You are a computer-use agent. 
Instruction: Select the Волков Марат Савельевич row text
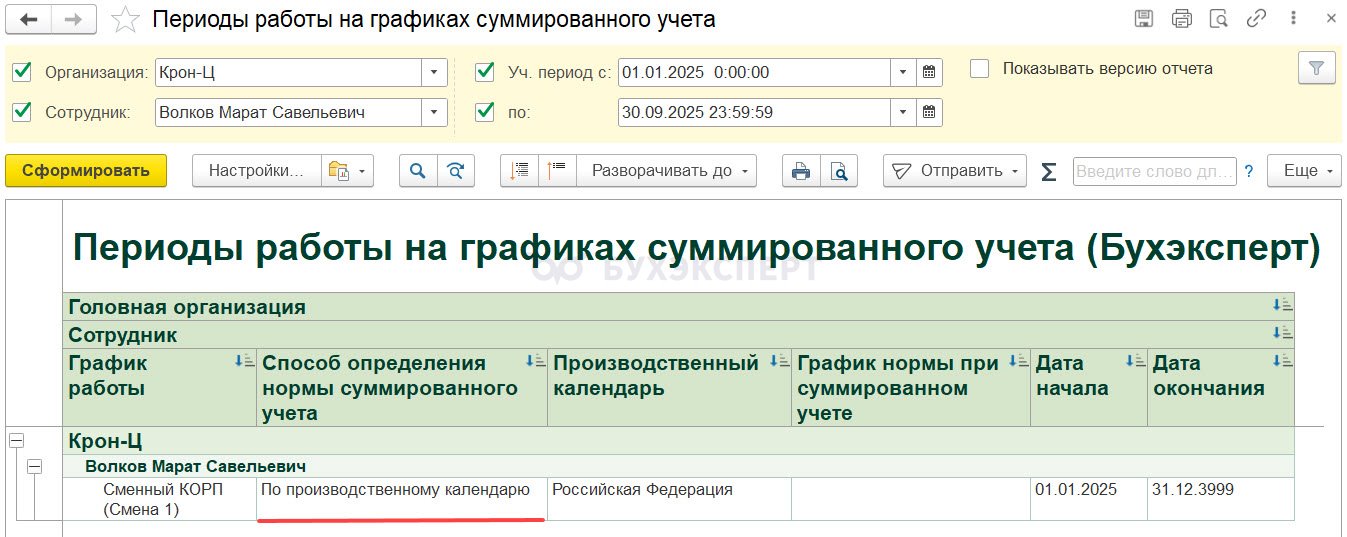click(195, 466)
